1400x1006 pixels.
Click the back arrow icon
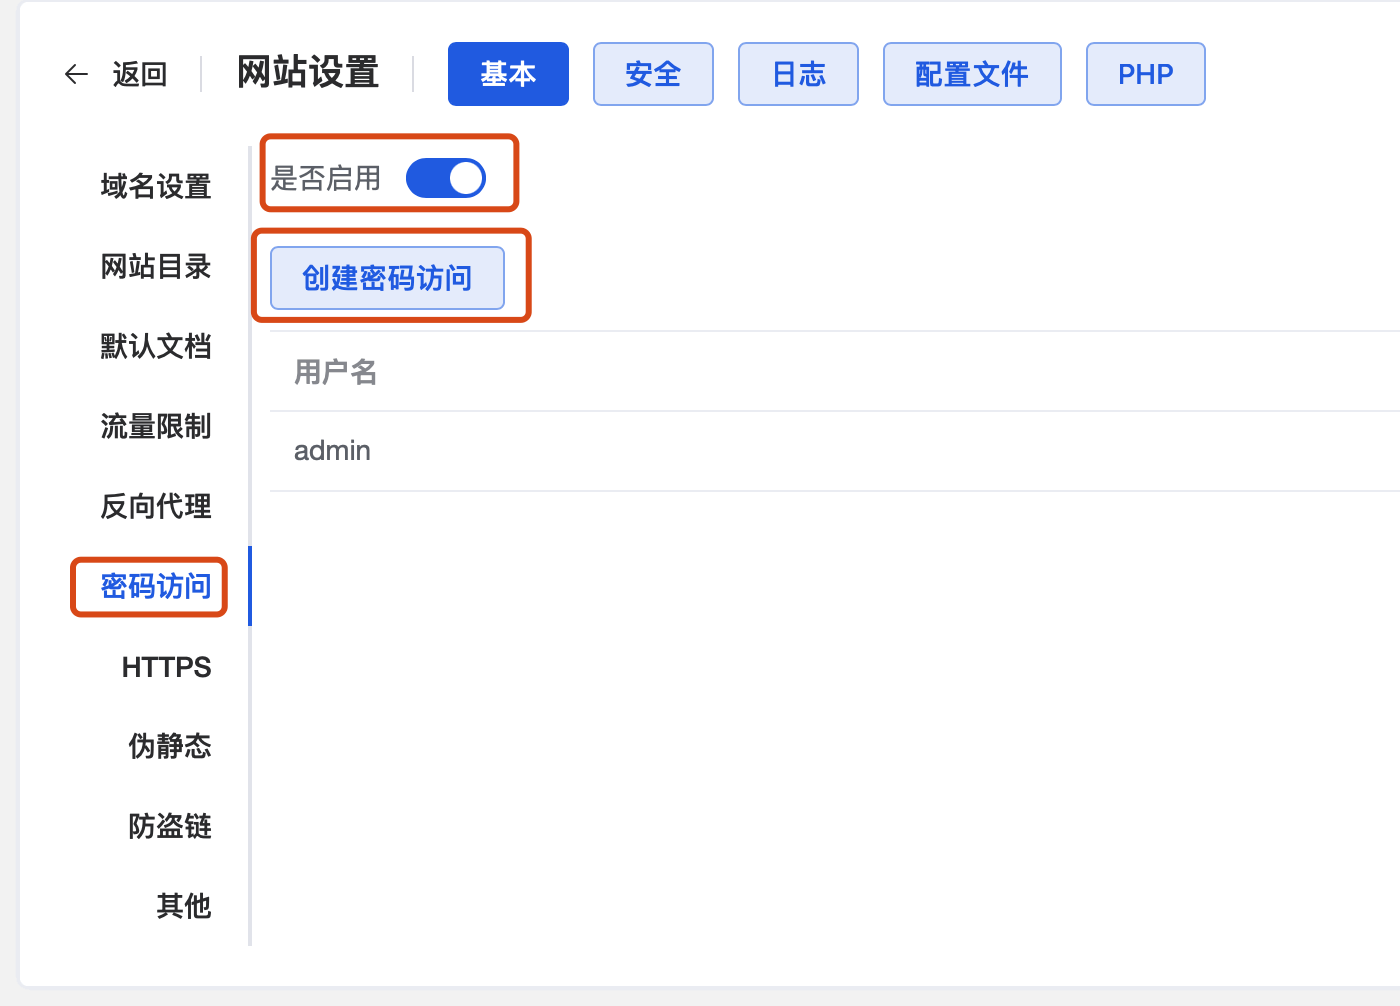pos(76,74)
